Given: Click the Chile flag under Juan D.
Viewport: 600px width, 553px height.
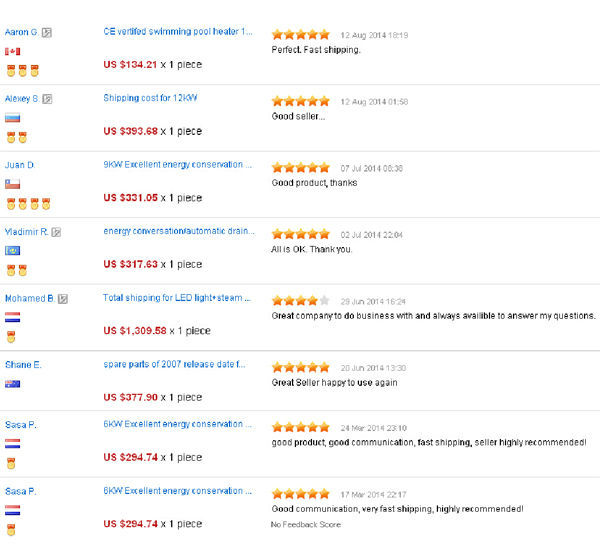Looking at the screenshot, I should [13, 184].
